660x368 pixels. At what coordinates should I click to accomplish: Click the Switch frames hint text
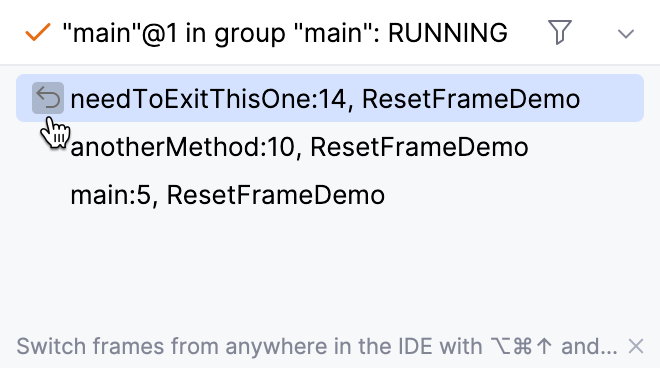[317, 347]
